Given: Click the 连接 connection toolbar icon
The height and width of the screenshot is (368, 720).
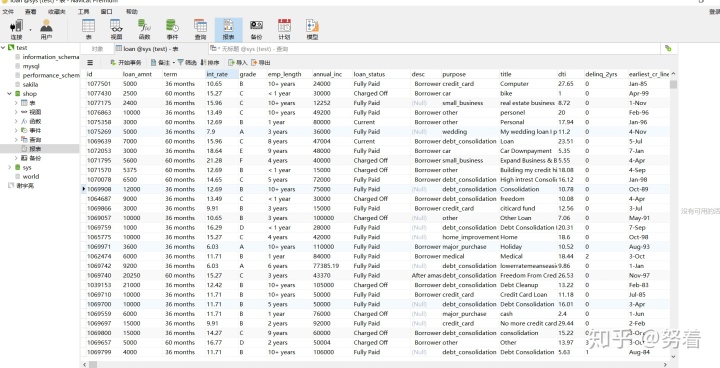Looking at the screenshot, I should click(x=17, y=29).
